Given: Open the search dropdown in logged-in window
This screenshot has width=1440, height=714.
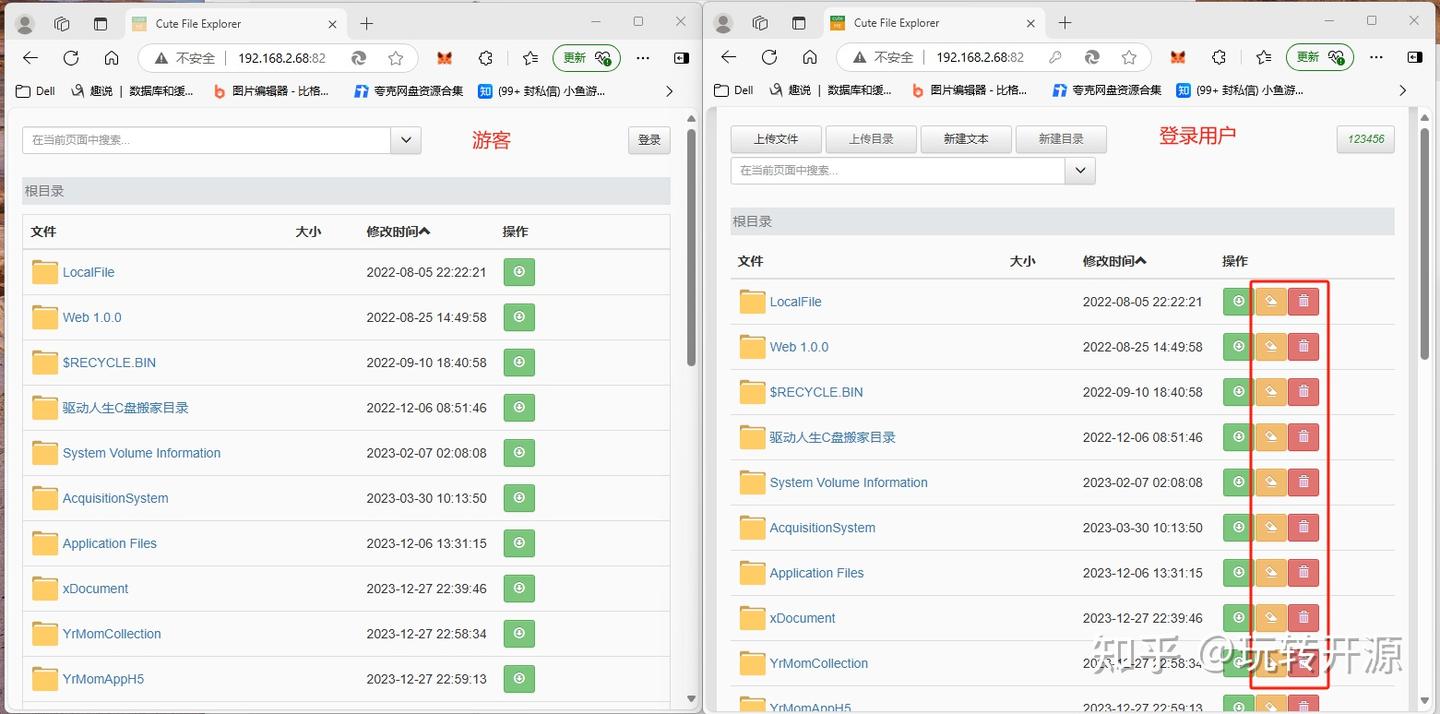Looking at the screenshot, I should tap(1079, 170).
